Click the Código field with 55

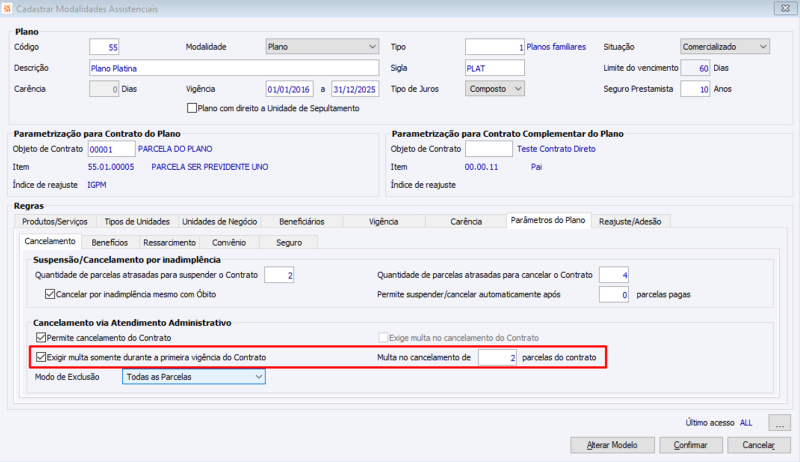point(104,47)
